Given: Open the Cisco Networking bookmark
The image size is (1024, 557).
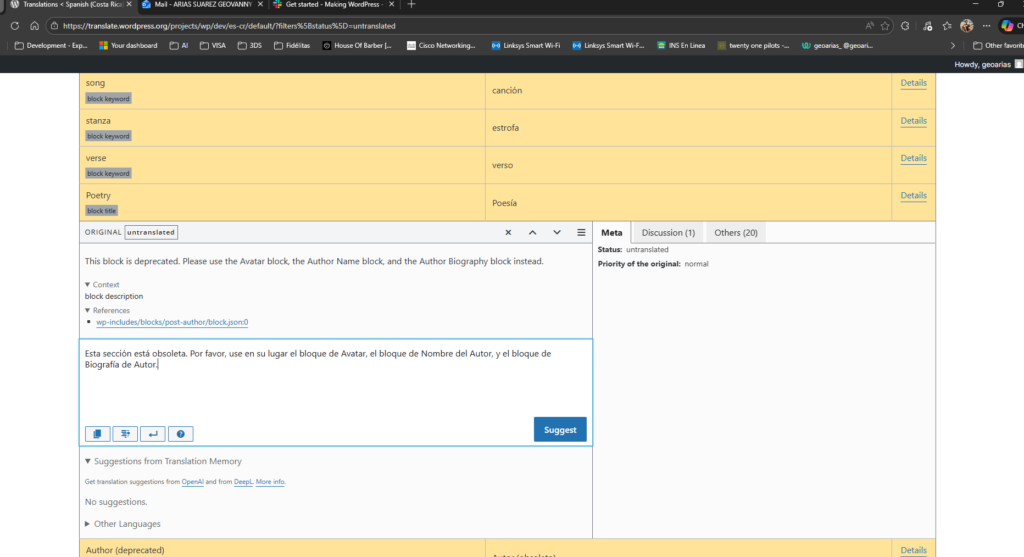Looking at the screenshot, I should pos(441,45).
